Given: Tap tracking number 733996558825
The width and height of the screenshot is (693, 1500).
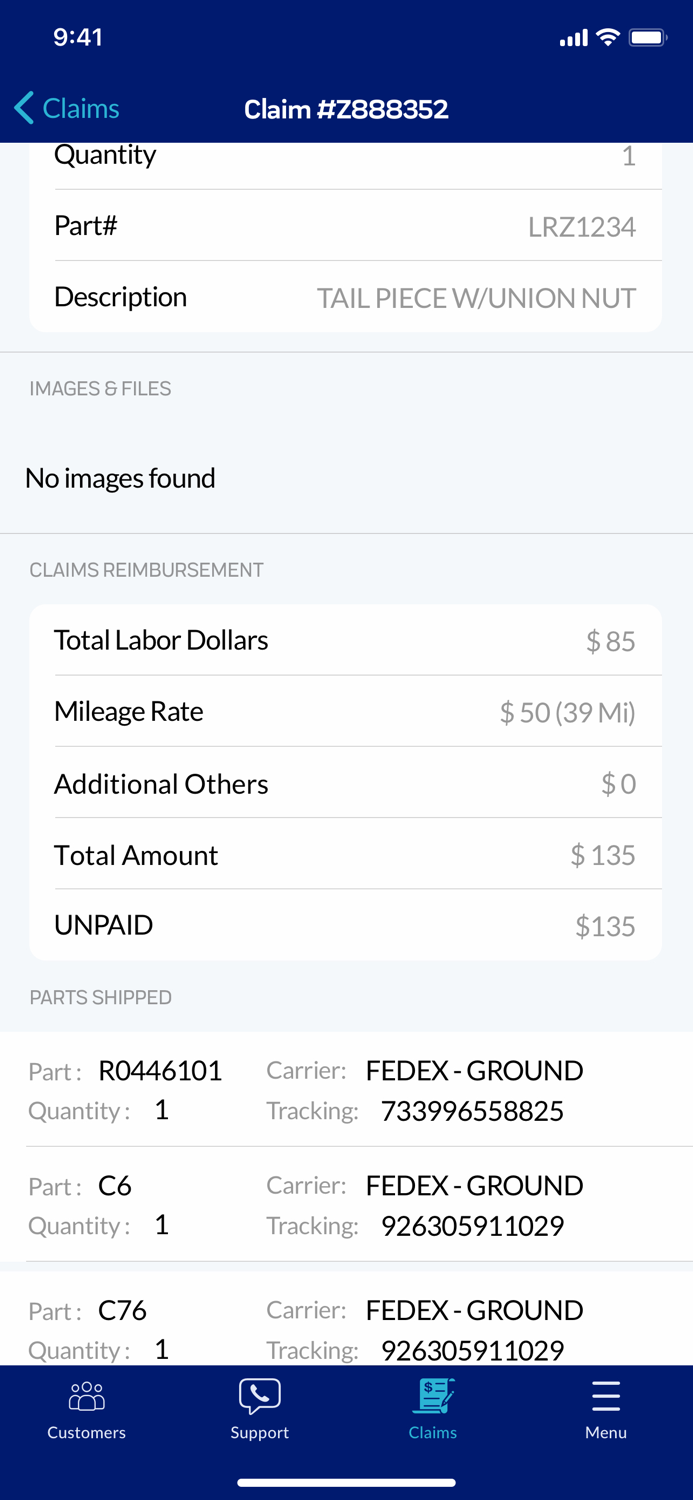Looking at the screenshot, I should pyautogui.click(x=472, y=1111).
